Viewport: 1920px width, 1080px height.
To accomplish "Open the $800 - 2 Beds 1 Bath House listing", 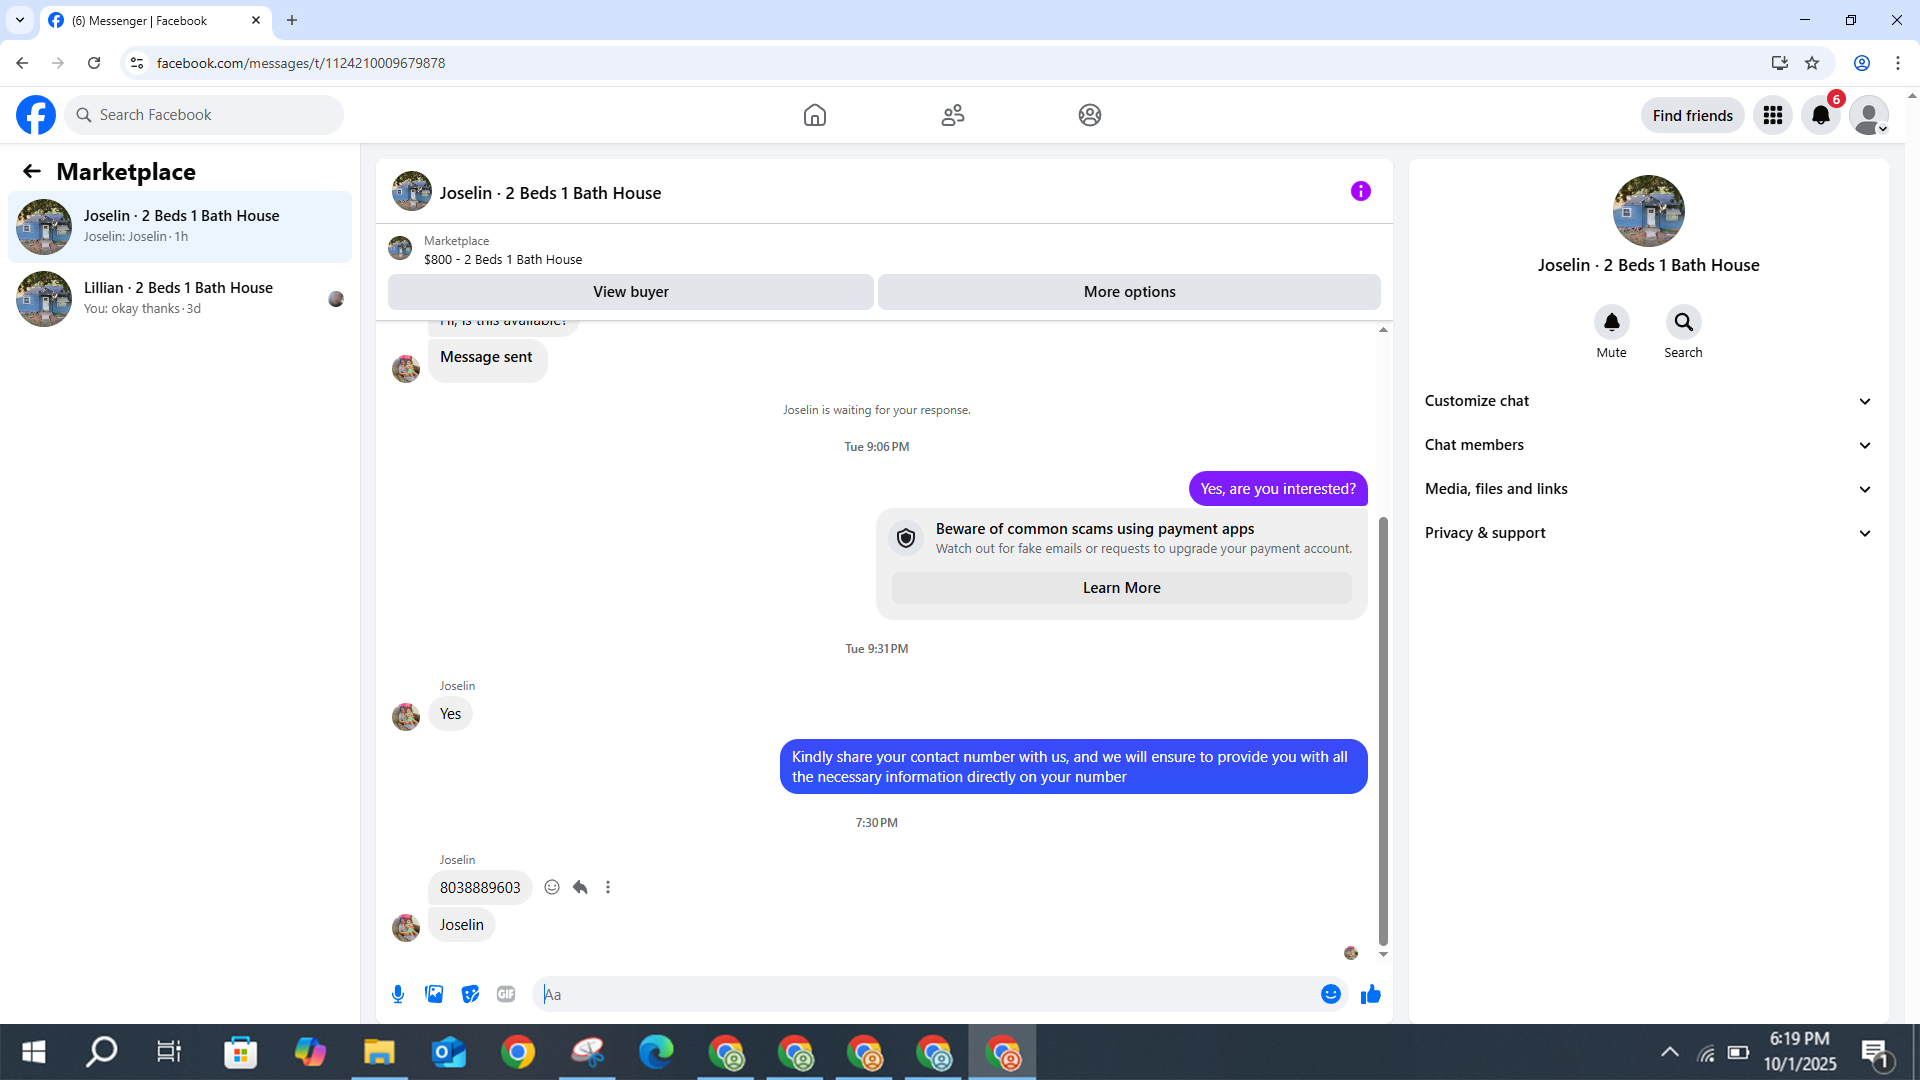I will coord(503,259).
